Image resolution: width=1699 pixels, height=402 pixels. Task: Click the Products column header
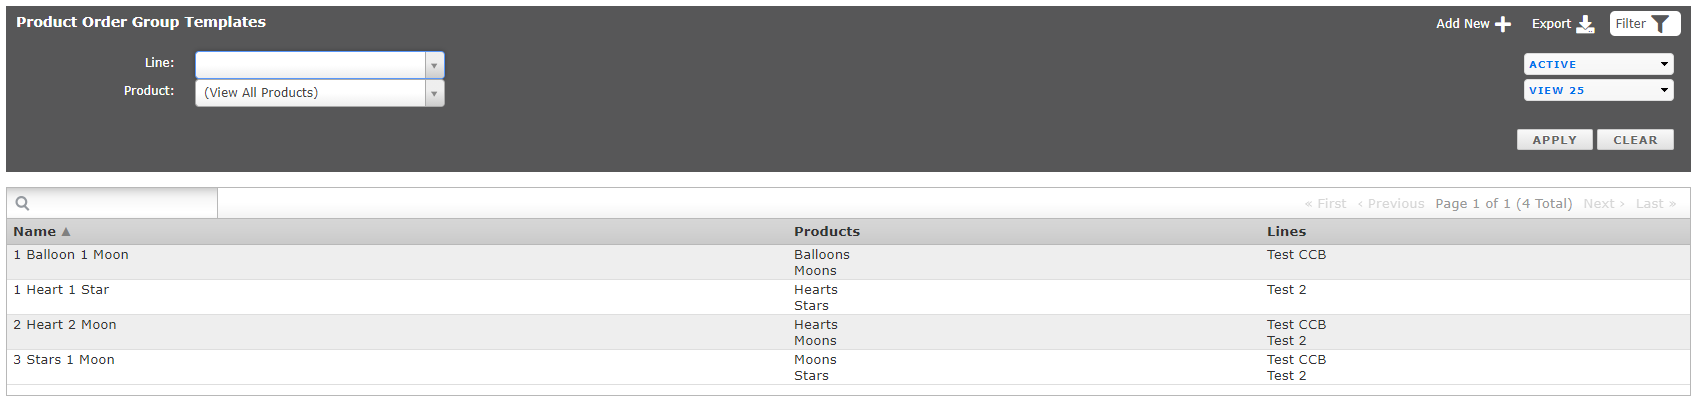pos(827,232)
